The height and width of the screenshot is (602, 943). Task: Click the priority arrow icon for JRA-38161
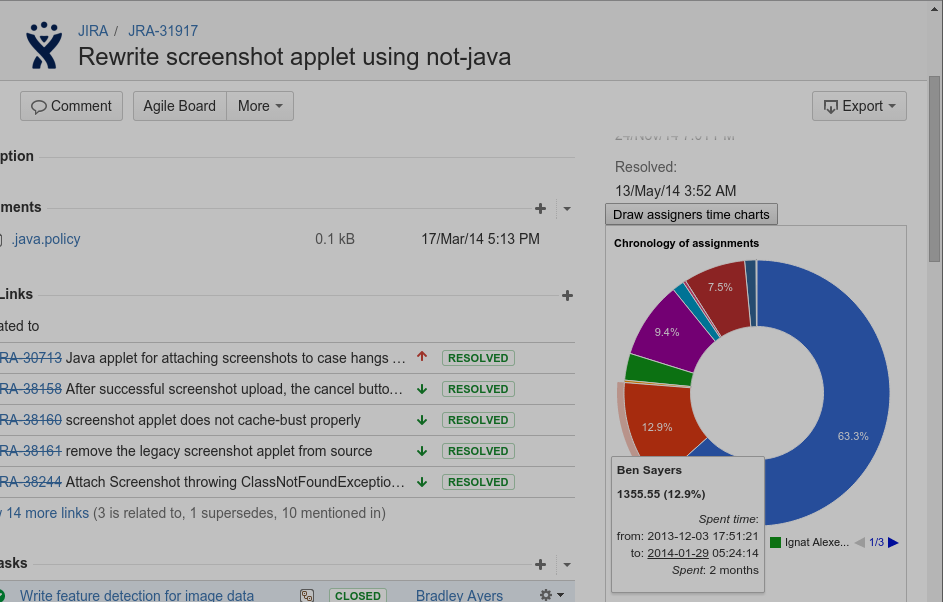pyautogui.click(x=422, y=451)
